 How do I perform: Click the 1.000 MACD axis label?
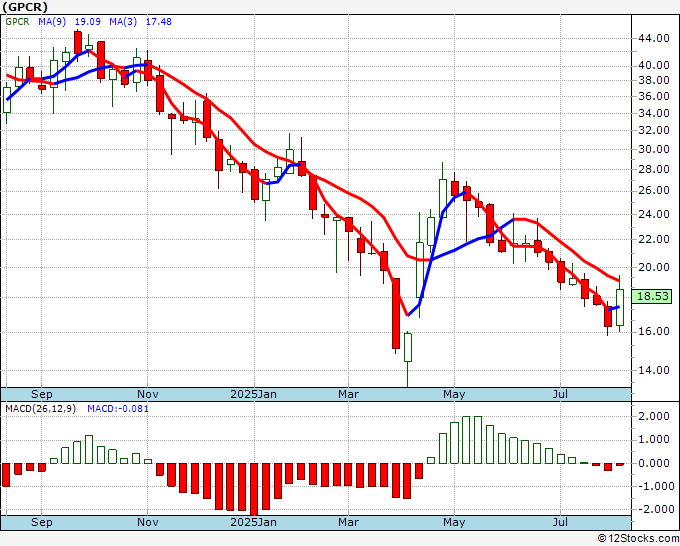(x=654, y=440)
